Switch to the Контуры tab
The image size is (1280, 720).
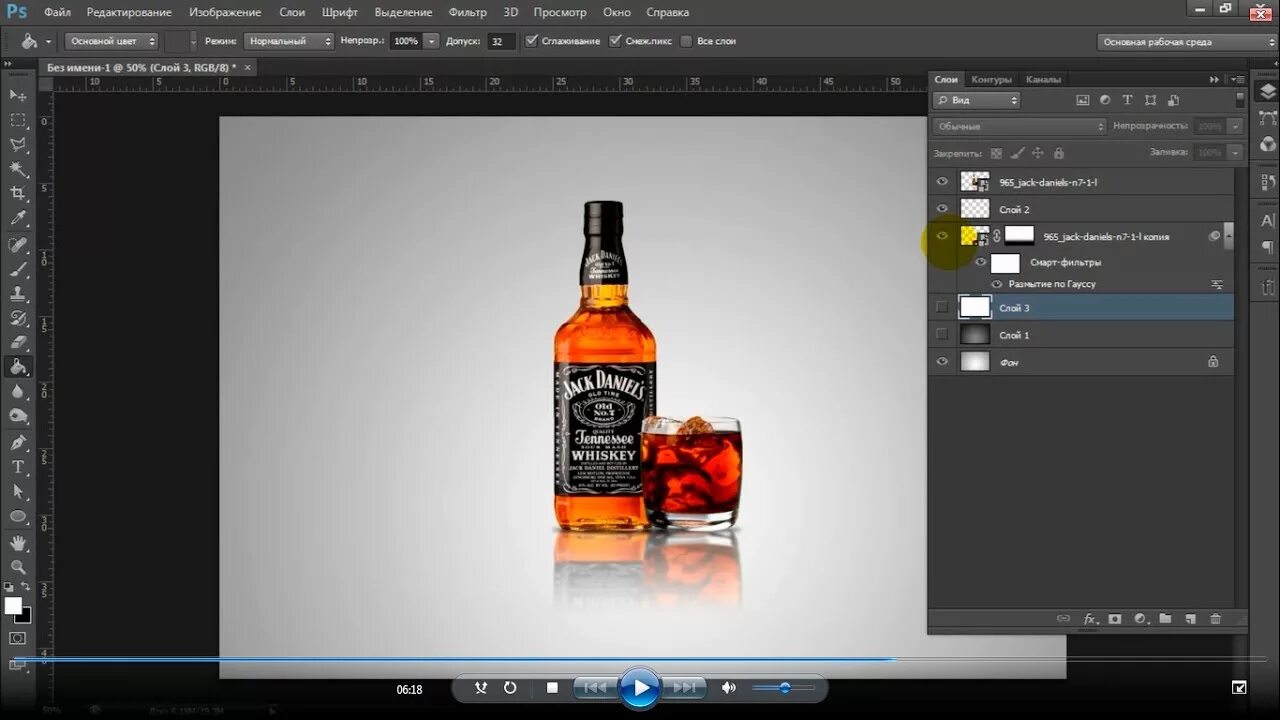coord(991,79)
